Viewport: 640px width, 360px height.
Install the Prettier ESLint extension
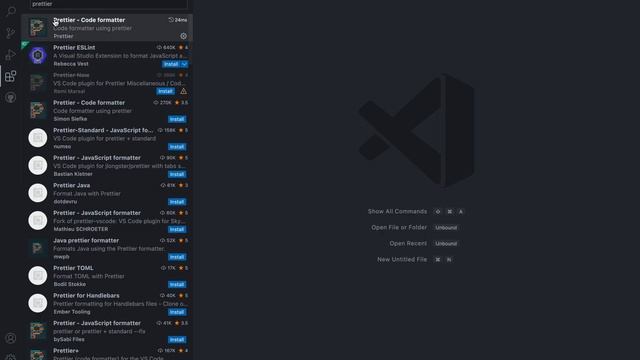pyautogui.click(x=171, y=64)
